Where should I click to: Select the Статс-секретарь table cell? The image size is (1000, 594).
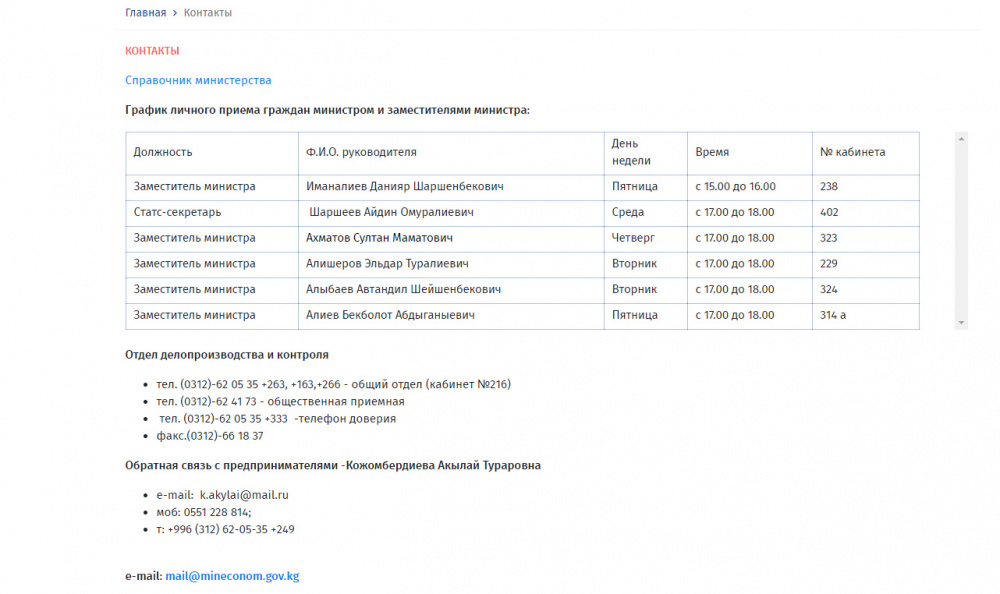pyautogui.click(x=177, y=212)
